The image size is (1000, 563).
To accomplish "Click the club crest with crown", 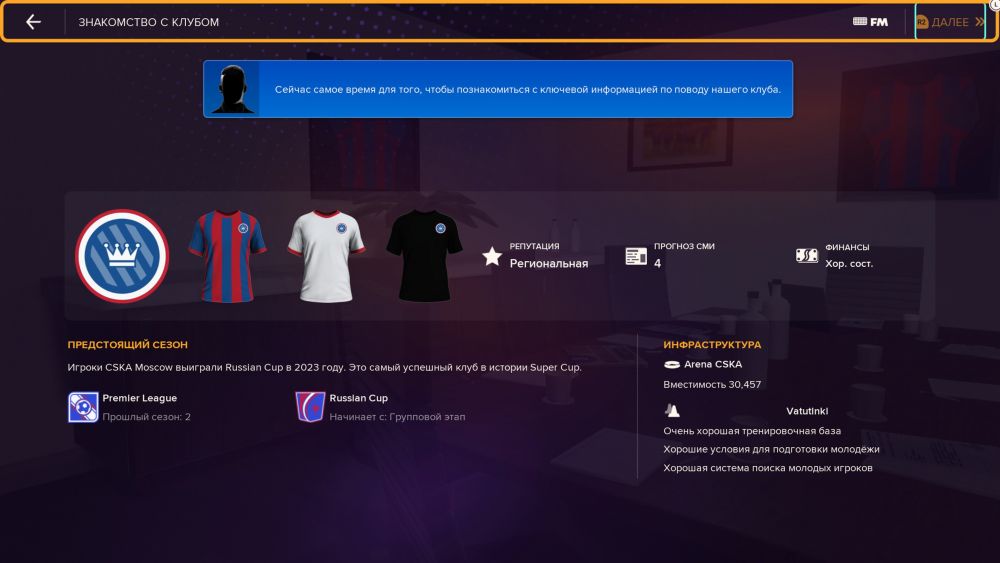I will point(122,256).
